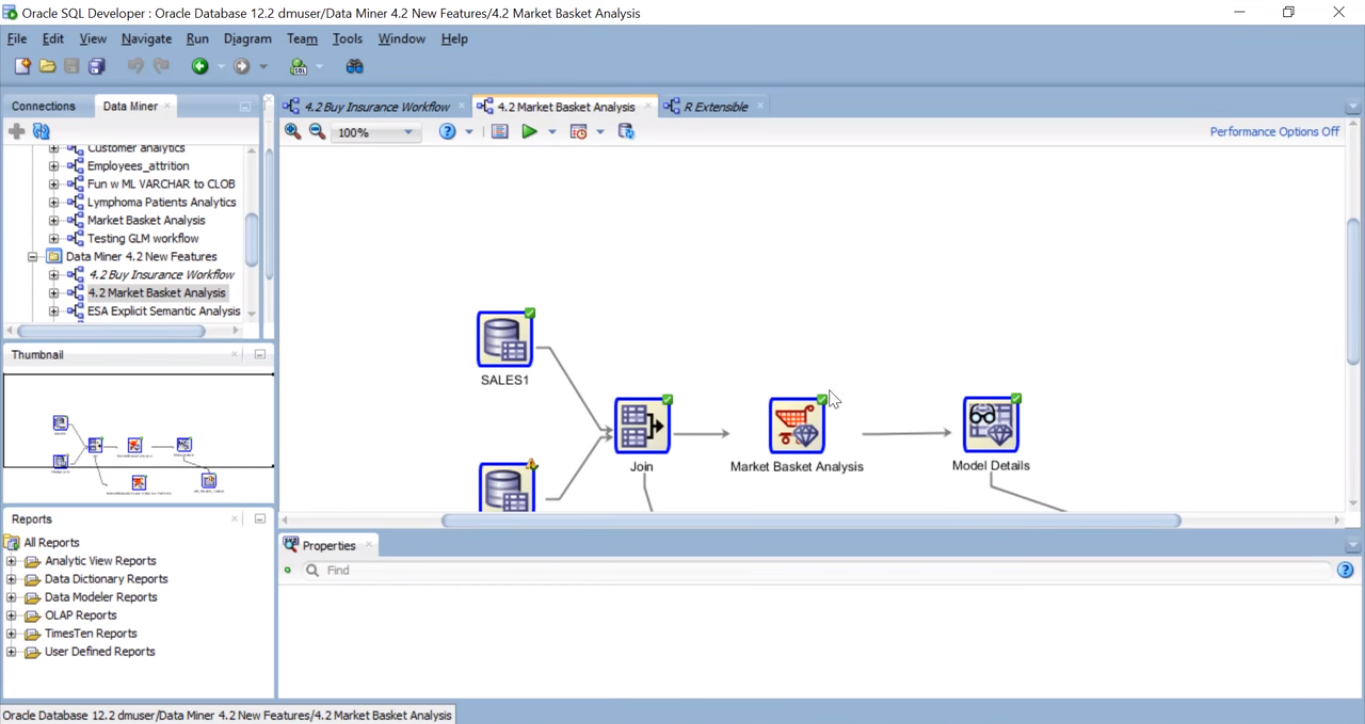Collapse Data Miner 4.2 New Features folder

click(33, 256)
